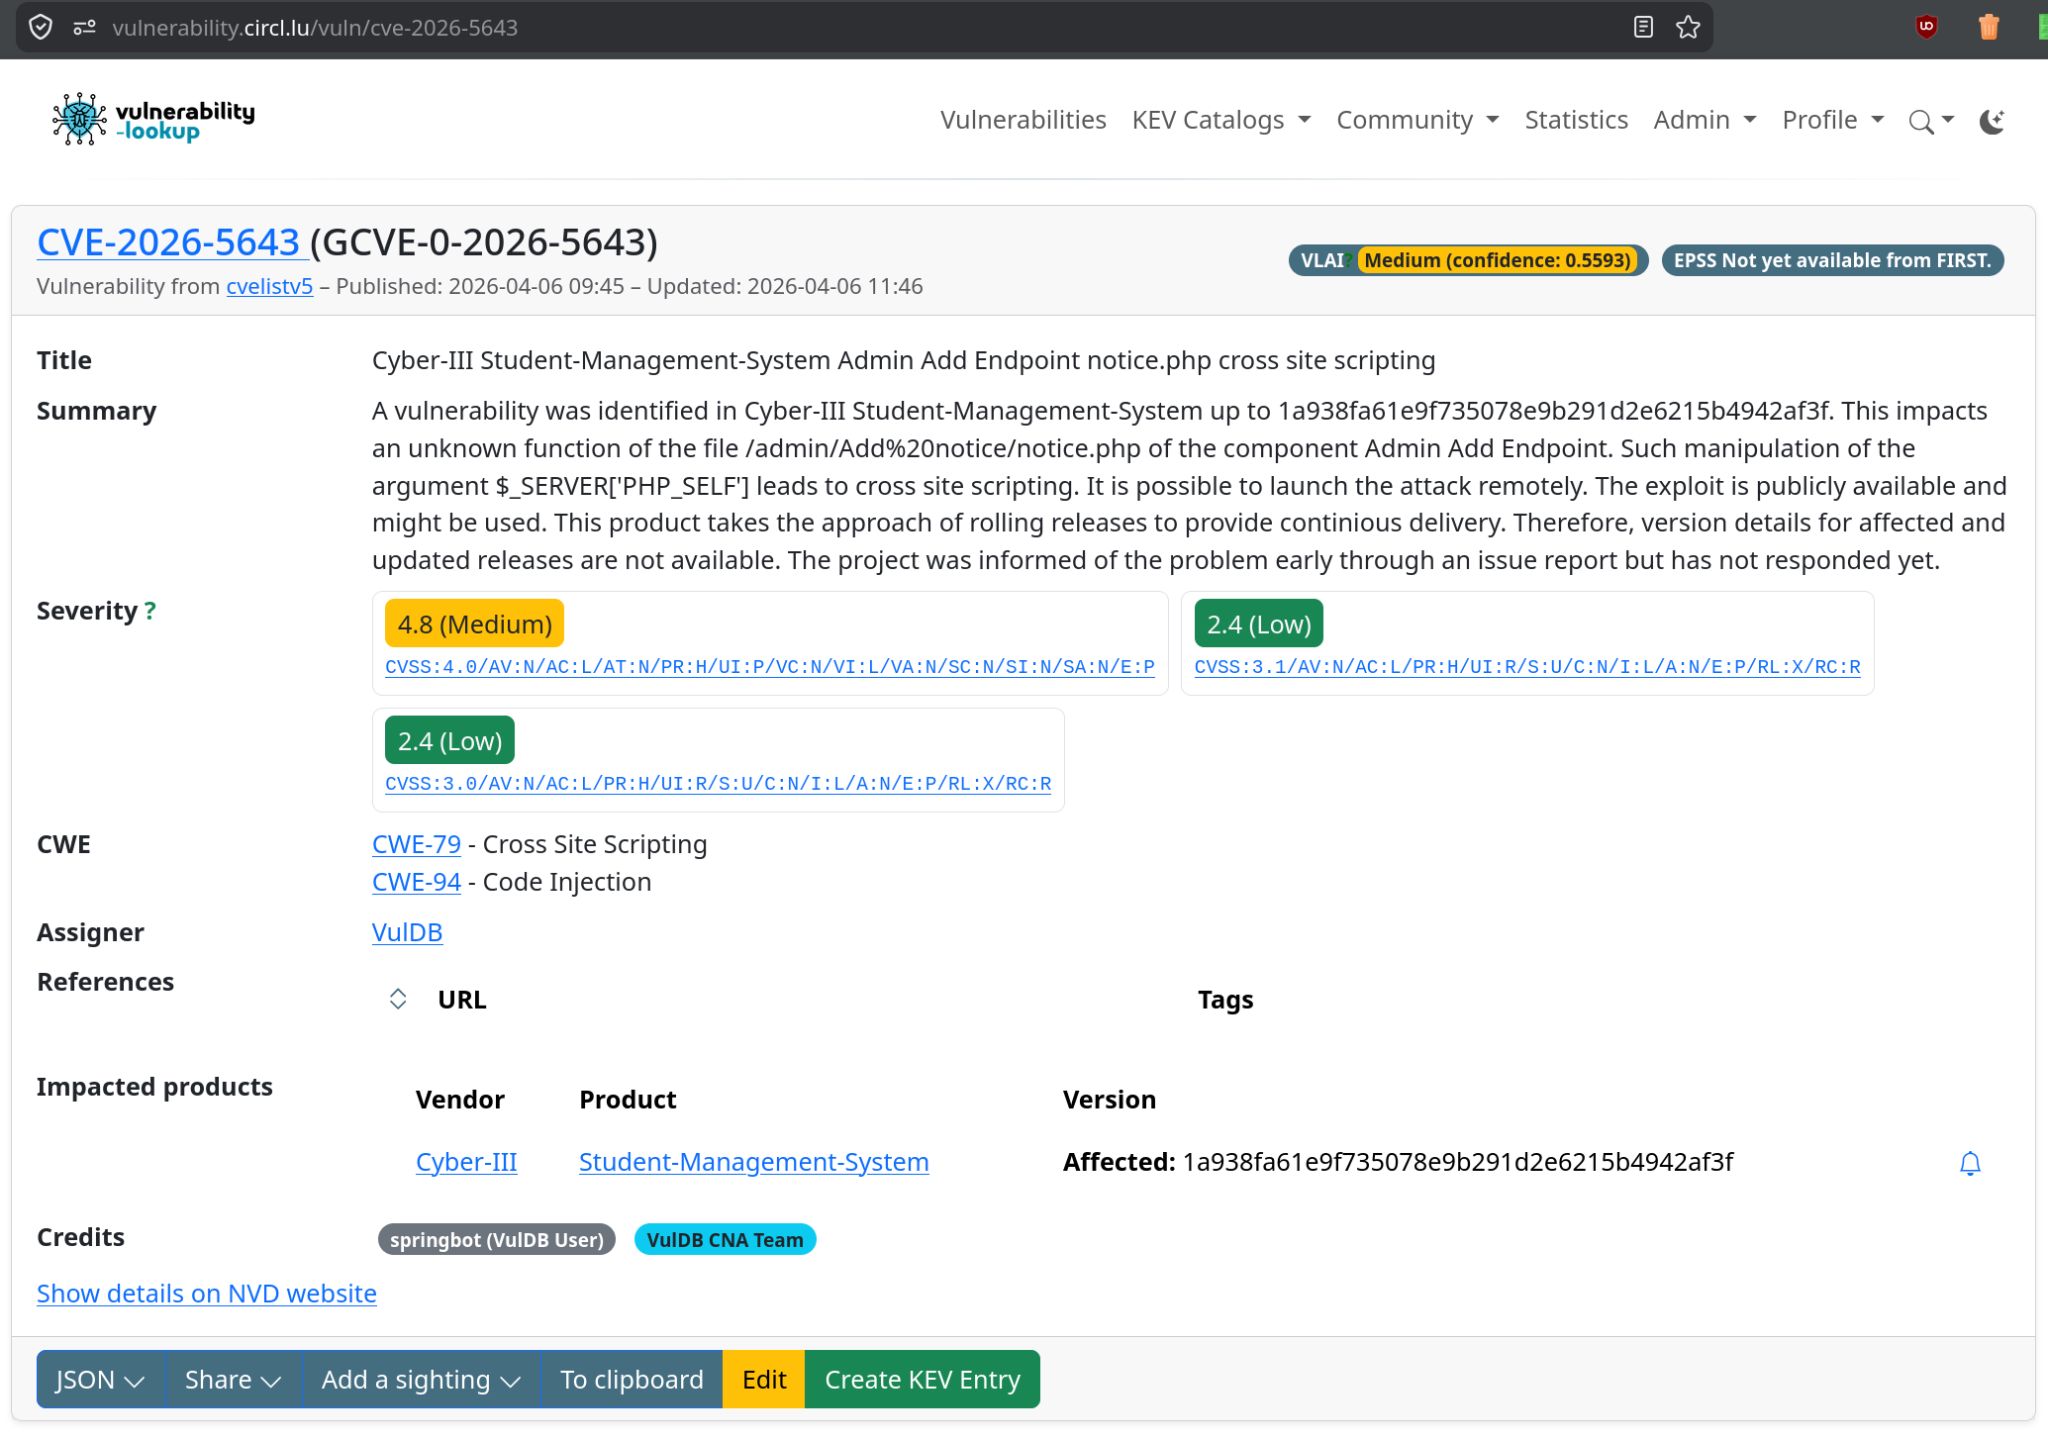
Task: Expand the Add a sighting dropdown
Action: (420, 1379)
